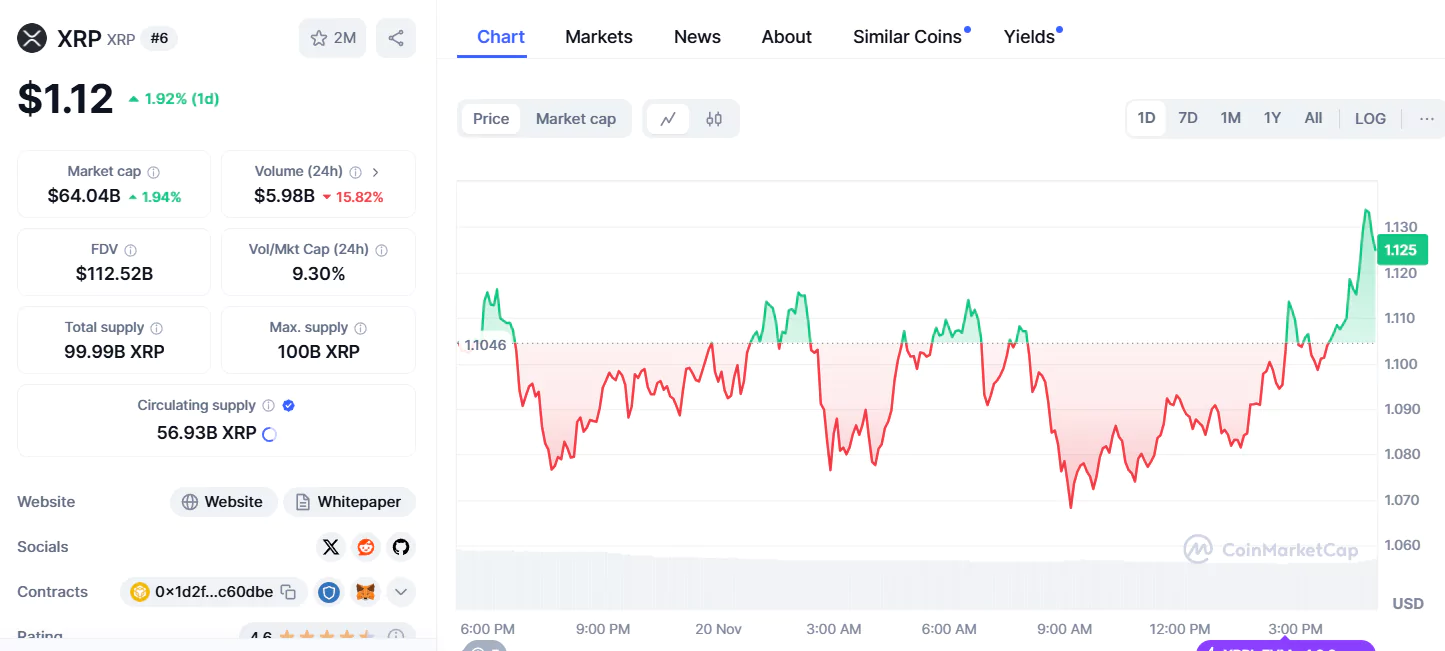Screen dimensions: 1445x651
Task: Select the 7D time range
Action: pyautogui.click(x=1188, y=118)
